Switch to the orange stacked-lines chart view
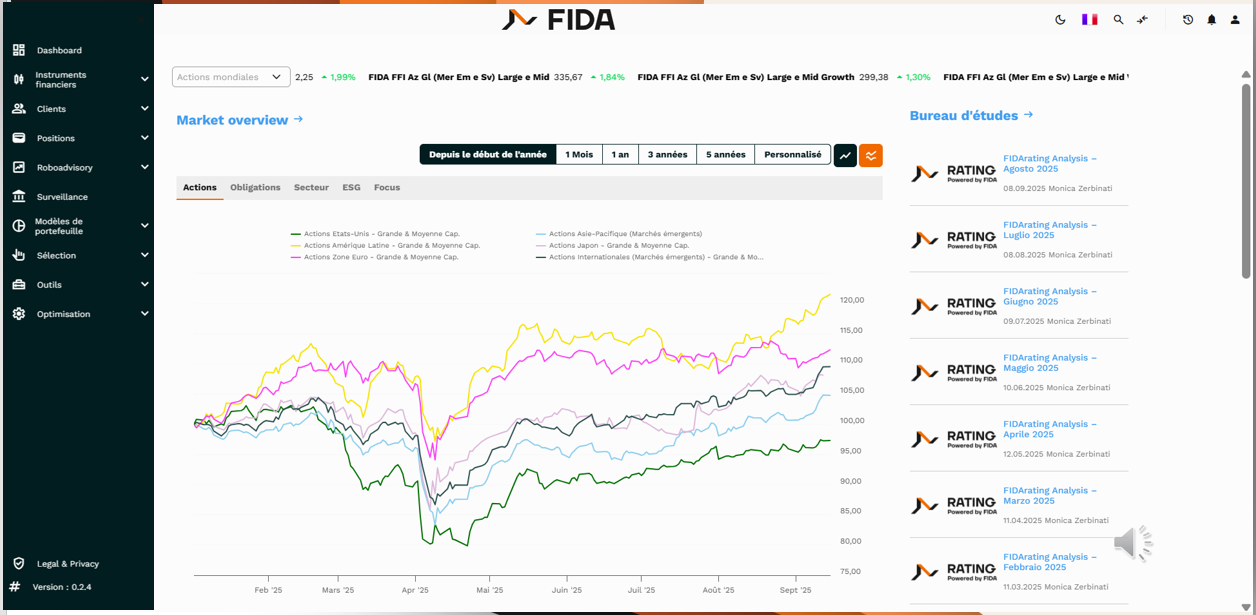The image size is (1256, 615). coord(871,155)
